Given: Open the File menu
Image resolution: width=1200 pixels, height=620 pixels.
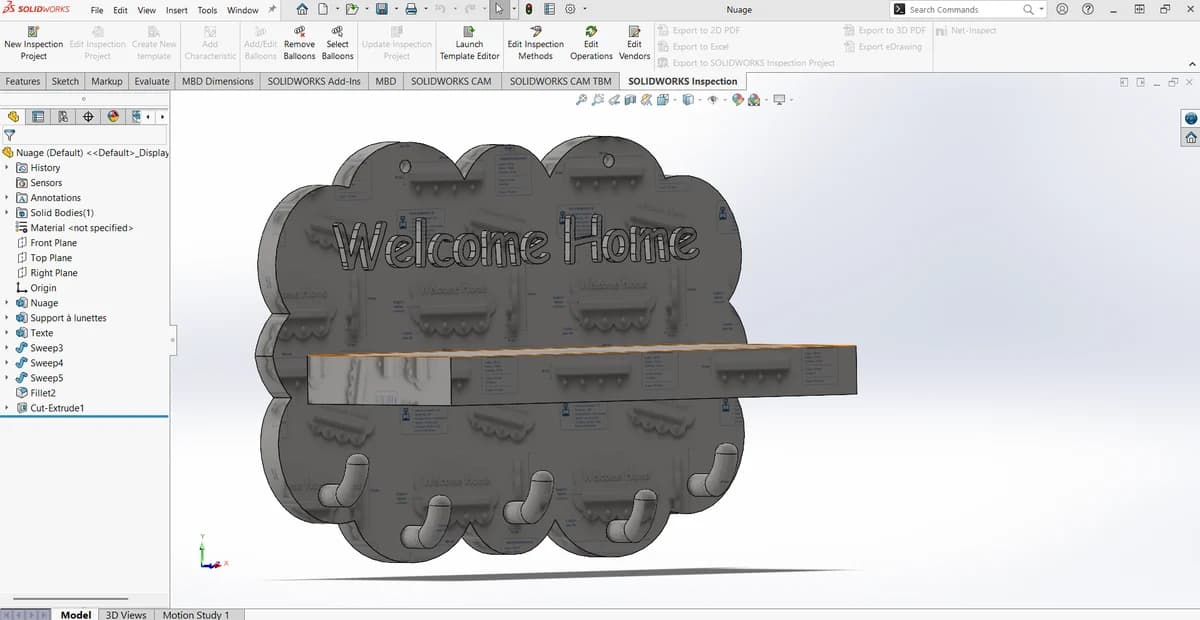Looking at the screenshot, I should (97, 10).
